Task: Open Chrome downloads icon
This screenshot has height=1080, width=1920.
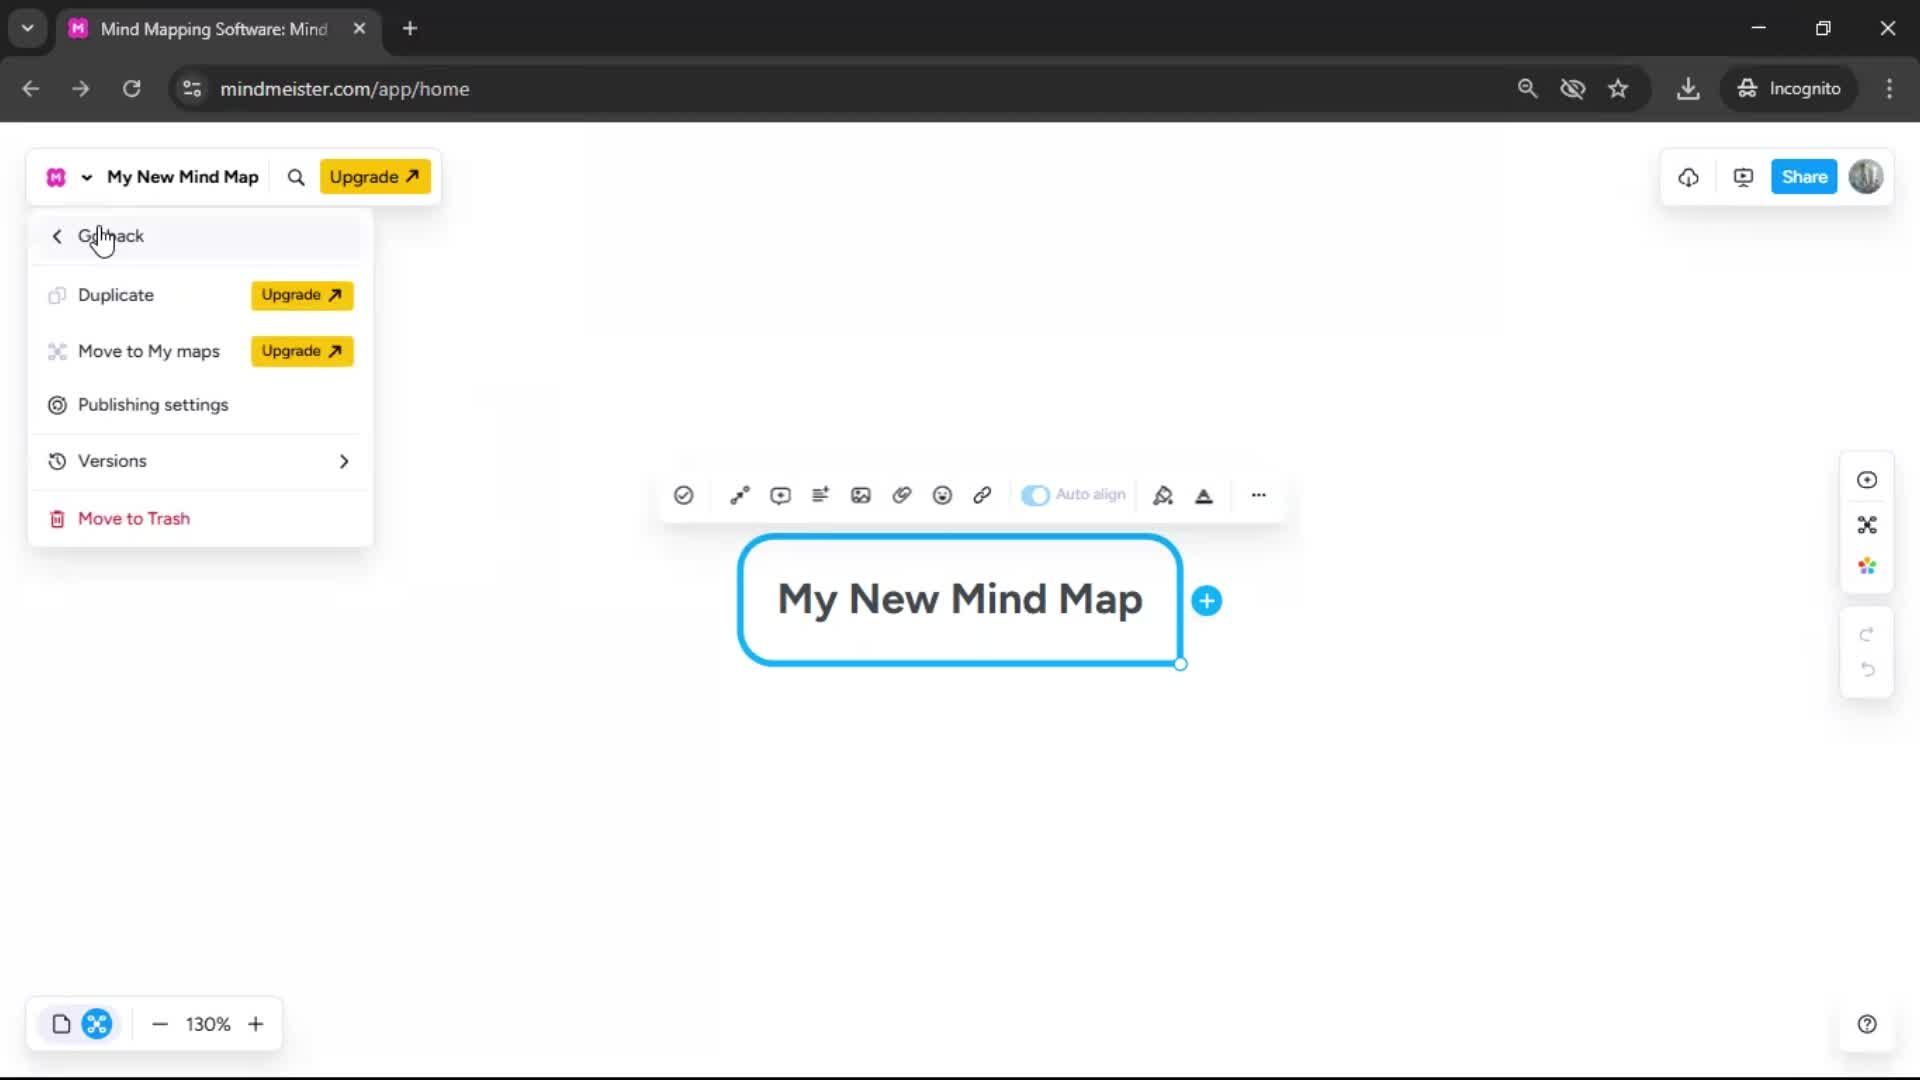Action: [1688, 89]
